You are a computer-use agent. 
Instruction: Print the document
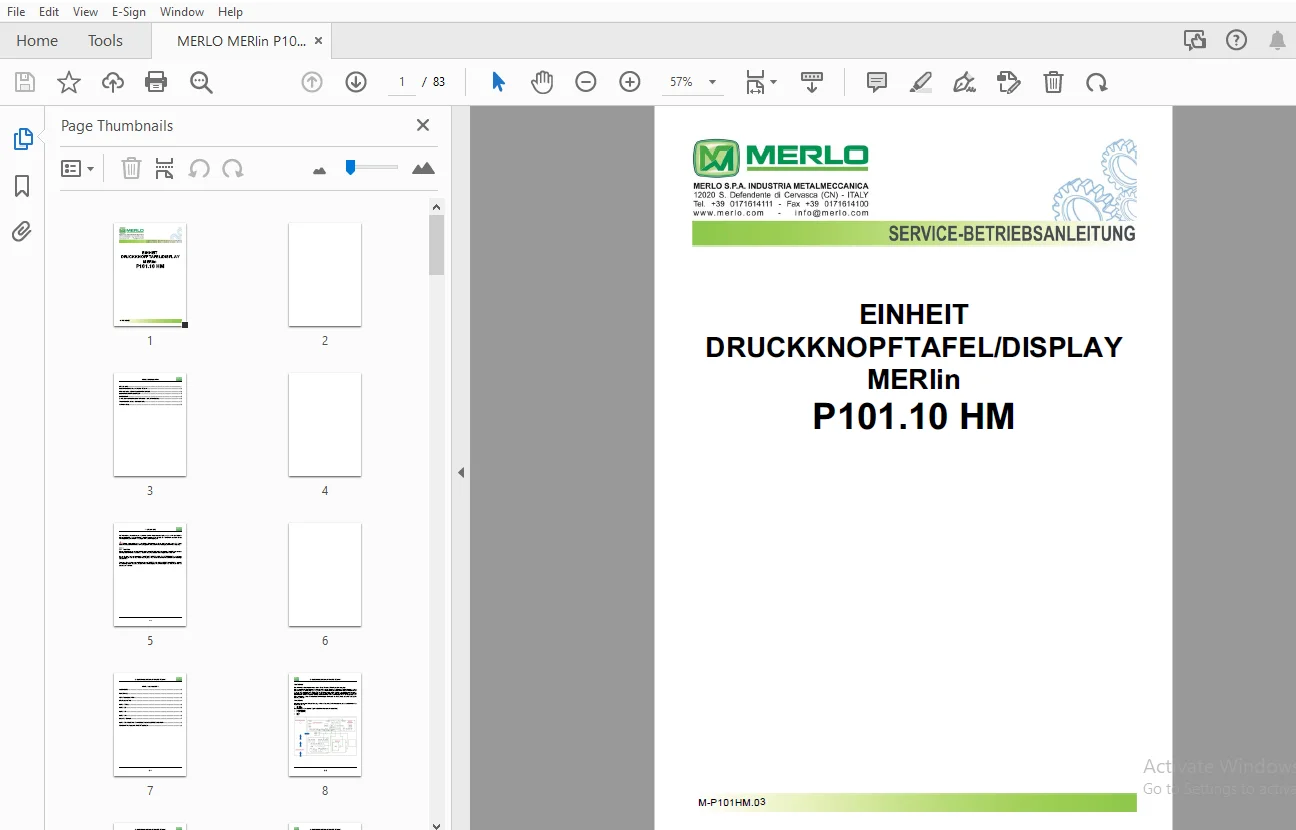156,82
